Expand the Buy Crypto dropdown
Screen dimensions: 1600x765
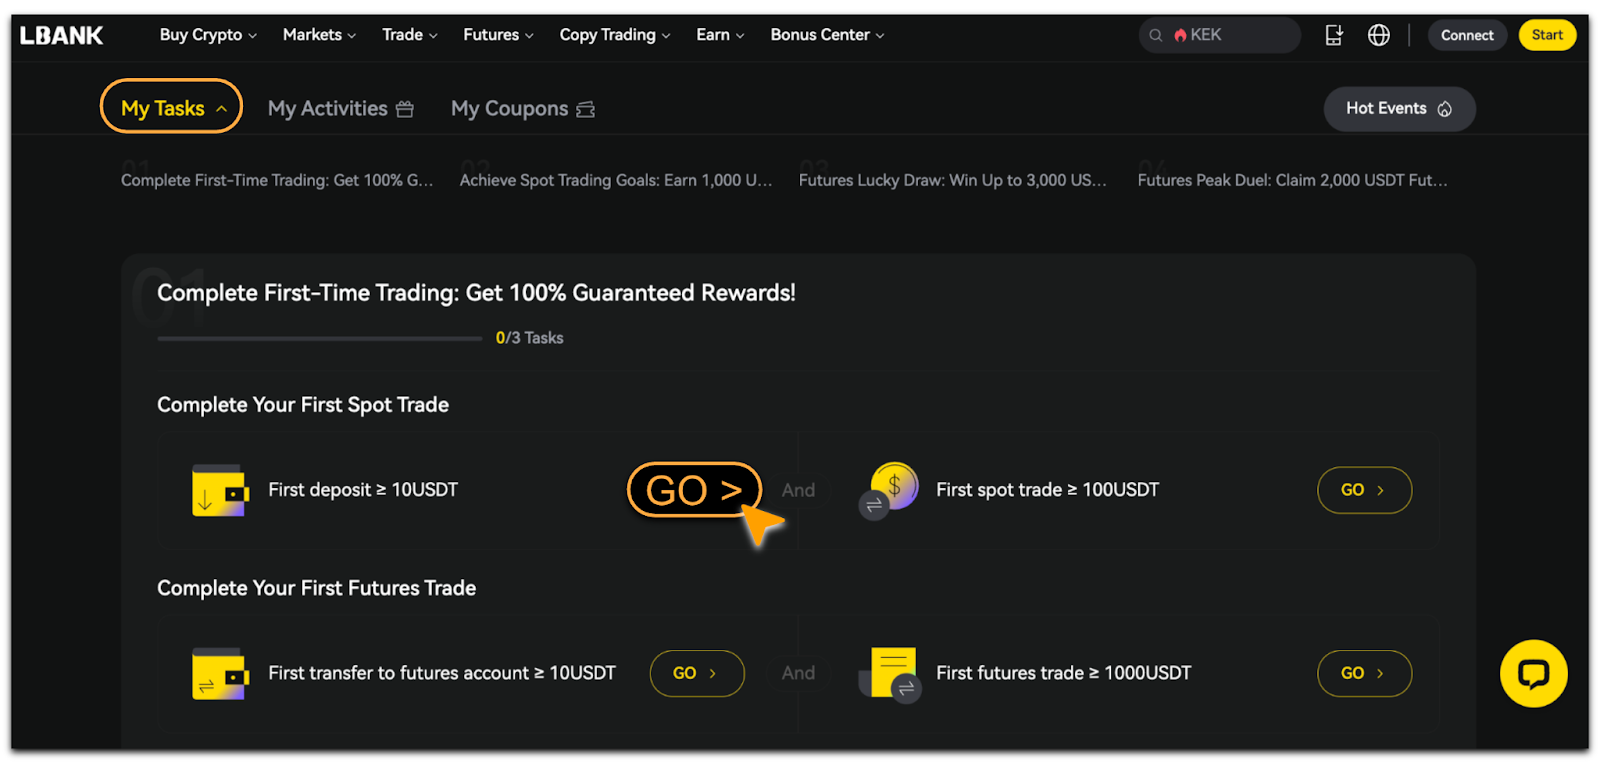tap(208, 35)
